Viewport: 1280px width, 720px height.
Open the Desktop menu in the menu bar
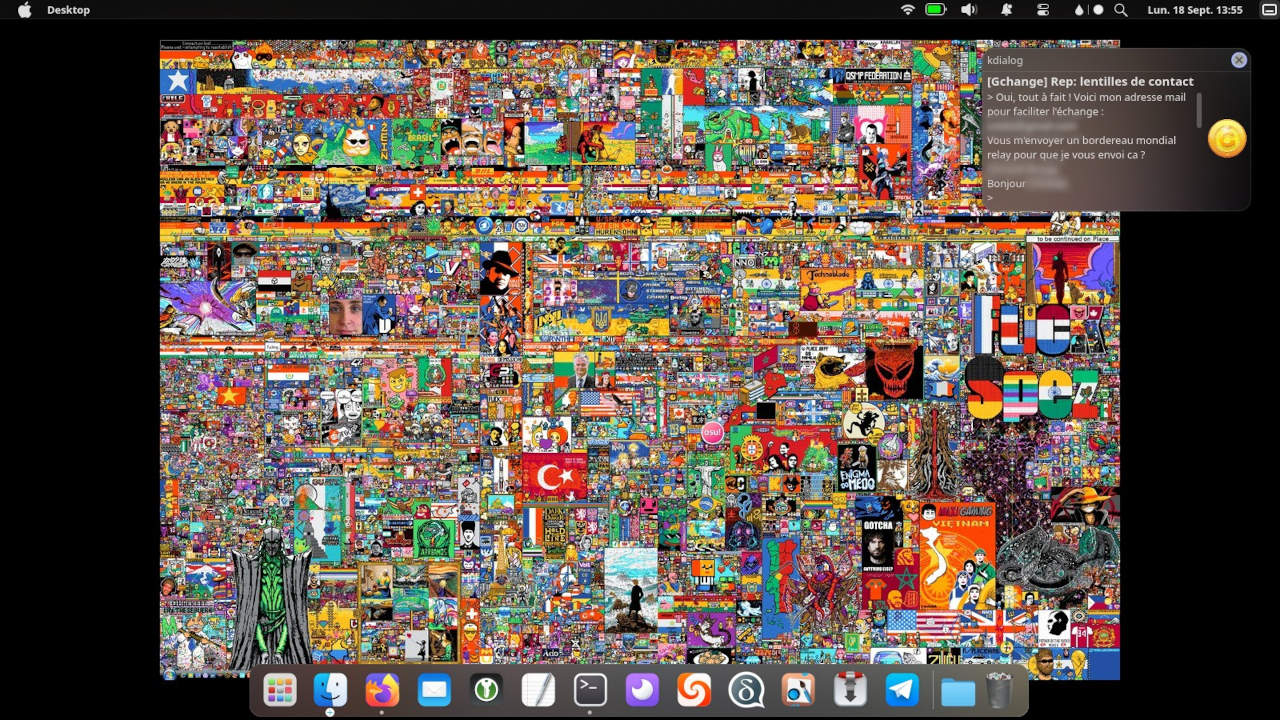coord(68,10)
